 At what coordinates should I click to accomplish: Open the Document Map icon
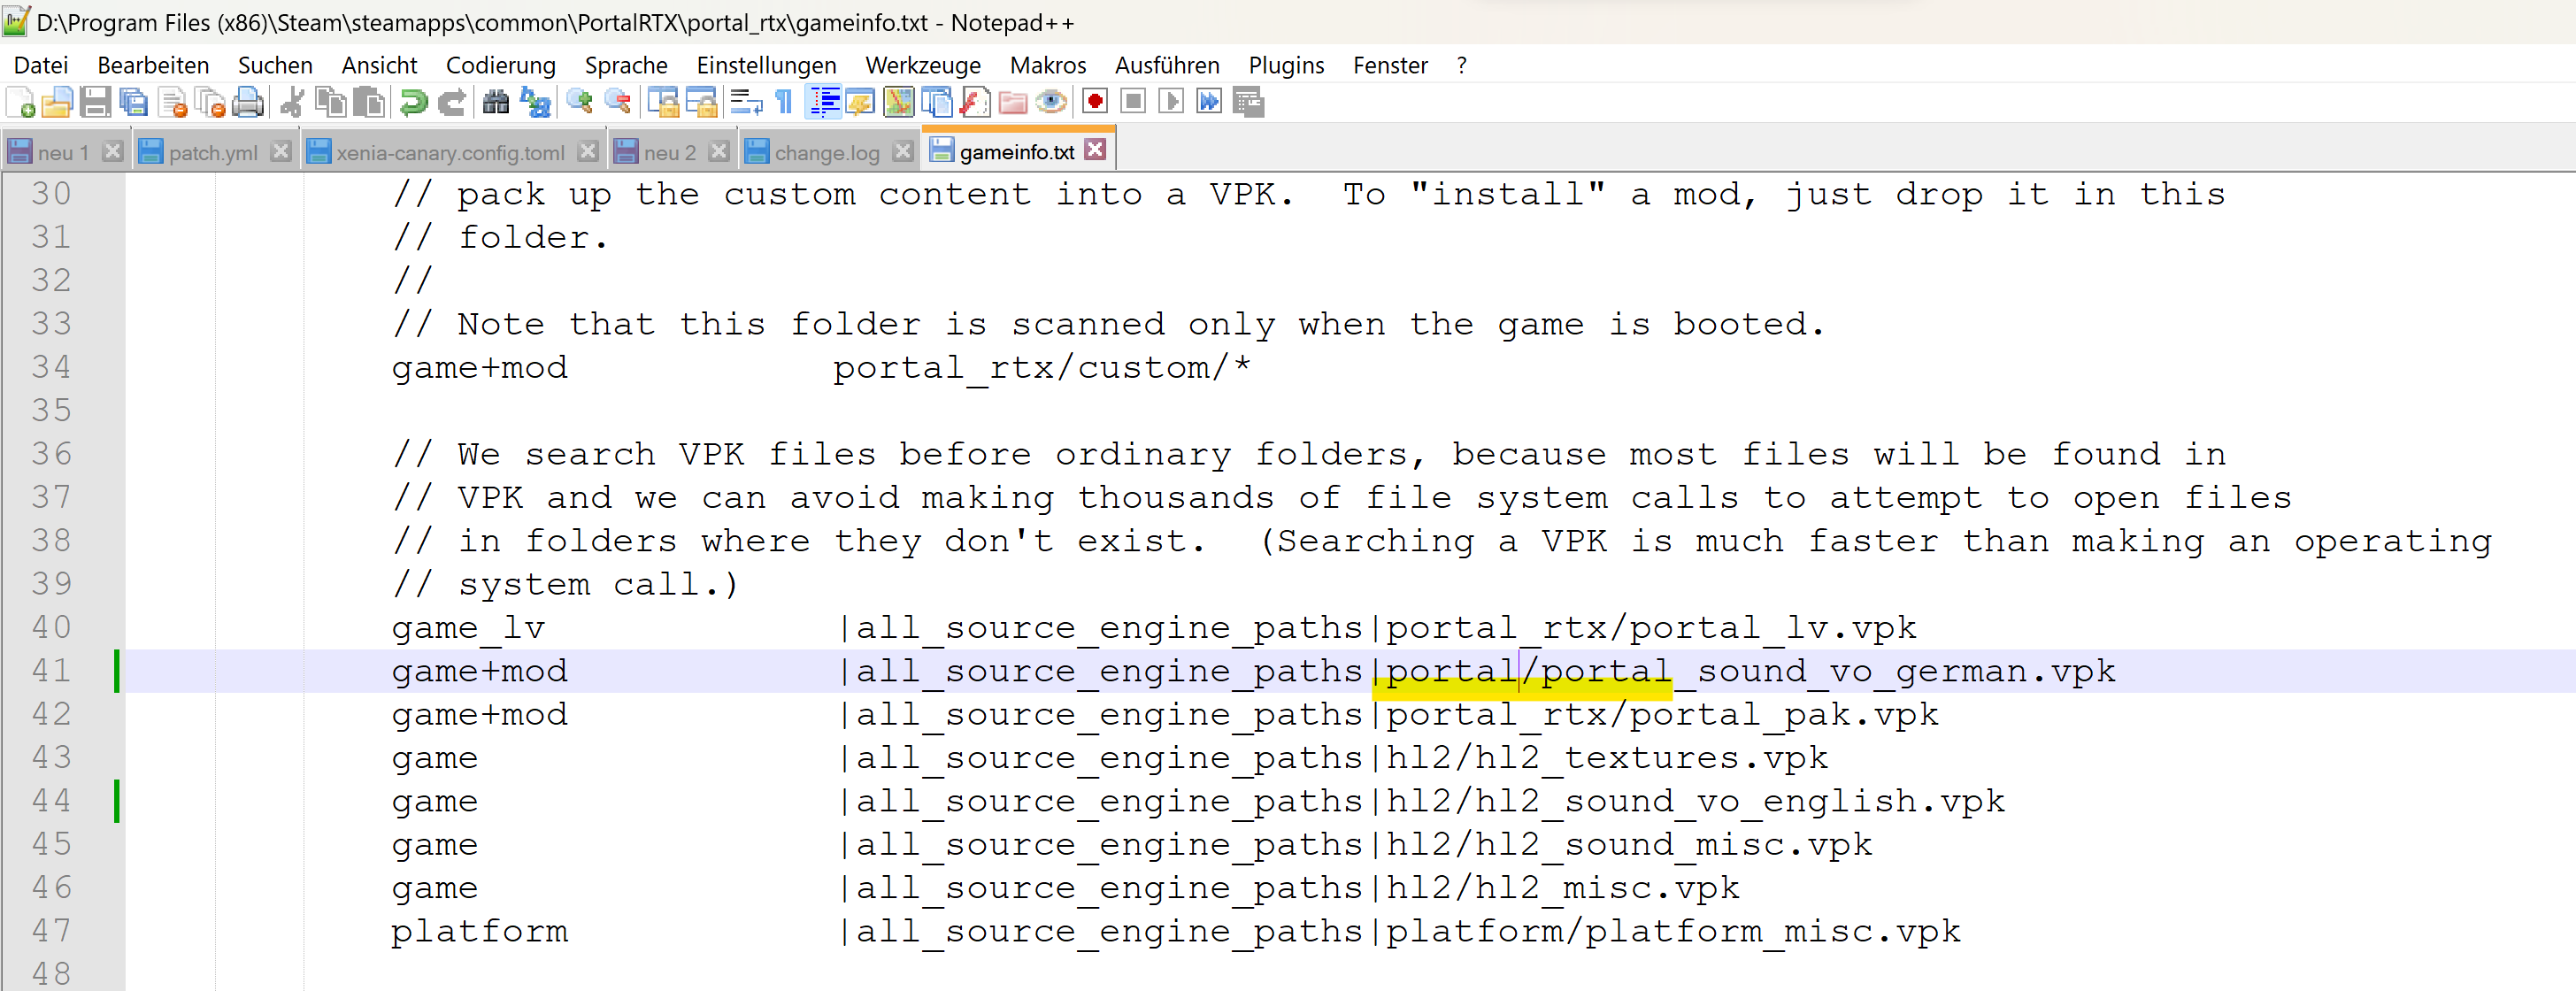898,102
